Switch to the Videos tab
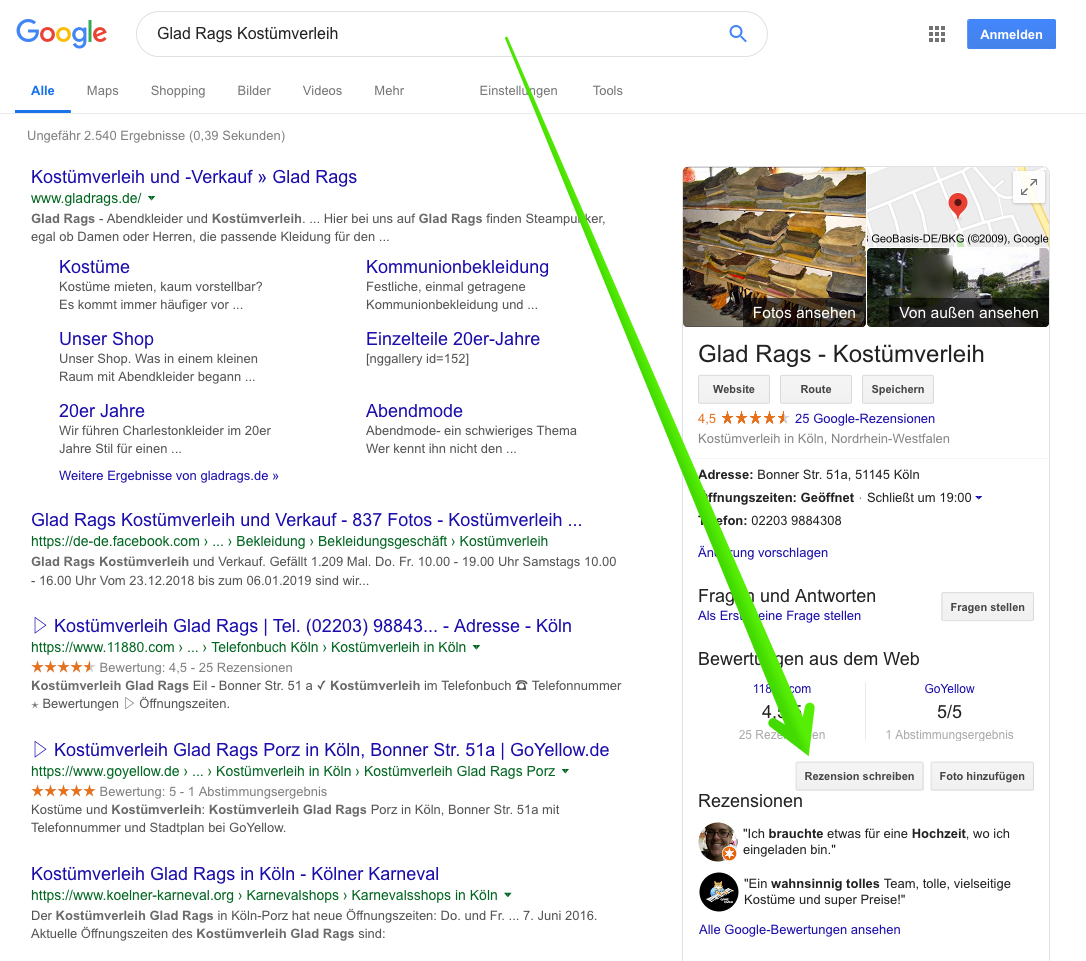 point(322,91)
